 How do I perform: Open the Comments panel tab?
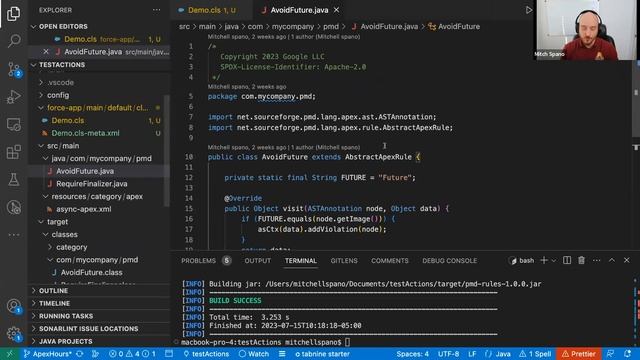tap(389, 260)
